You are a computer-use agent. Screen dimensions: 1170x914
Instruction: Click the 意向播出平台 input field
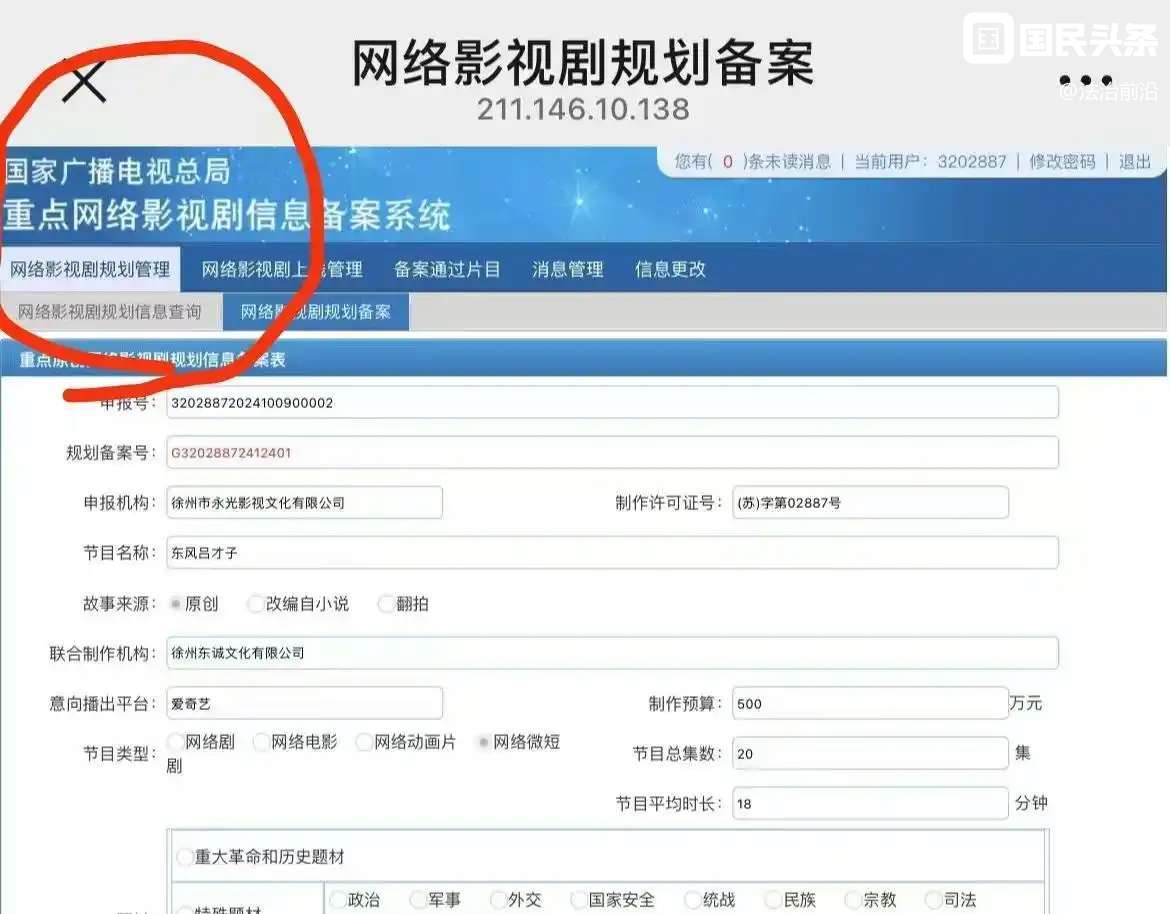(x=304, y=703)
